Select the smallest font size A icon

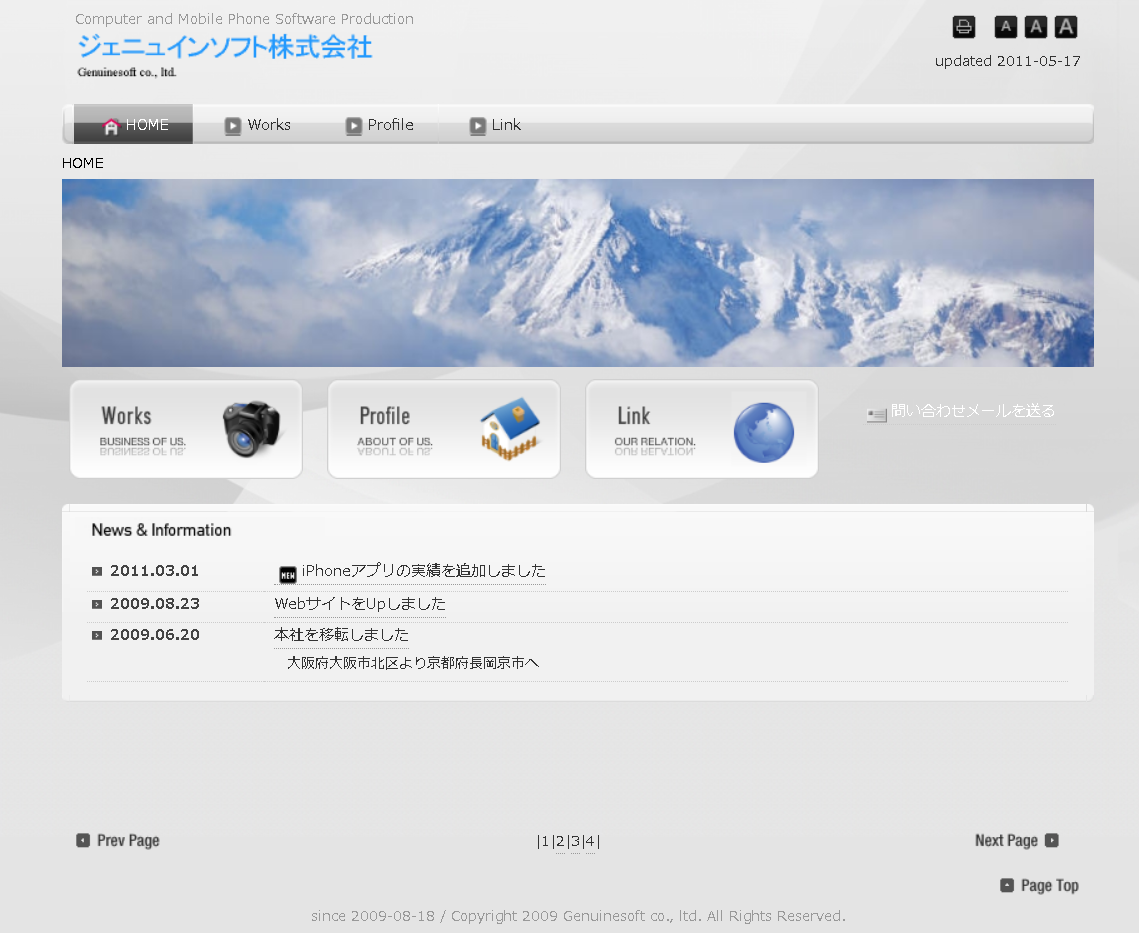click(x=1005, y=27)
